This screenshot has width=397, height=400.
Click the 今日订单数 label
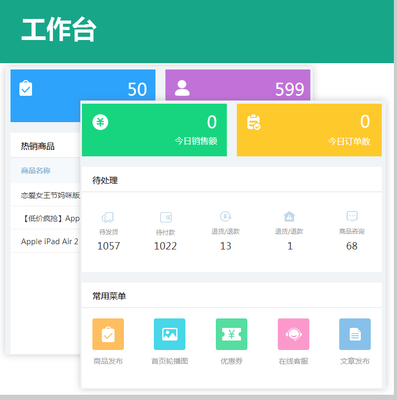[349, 141]
